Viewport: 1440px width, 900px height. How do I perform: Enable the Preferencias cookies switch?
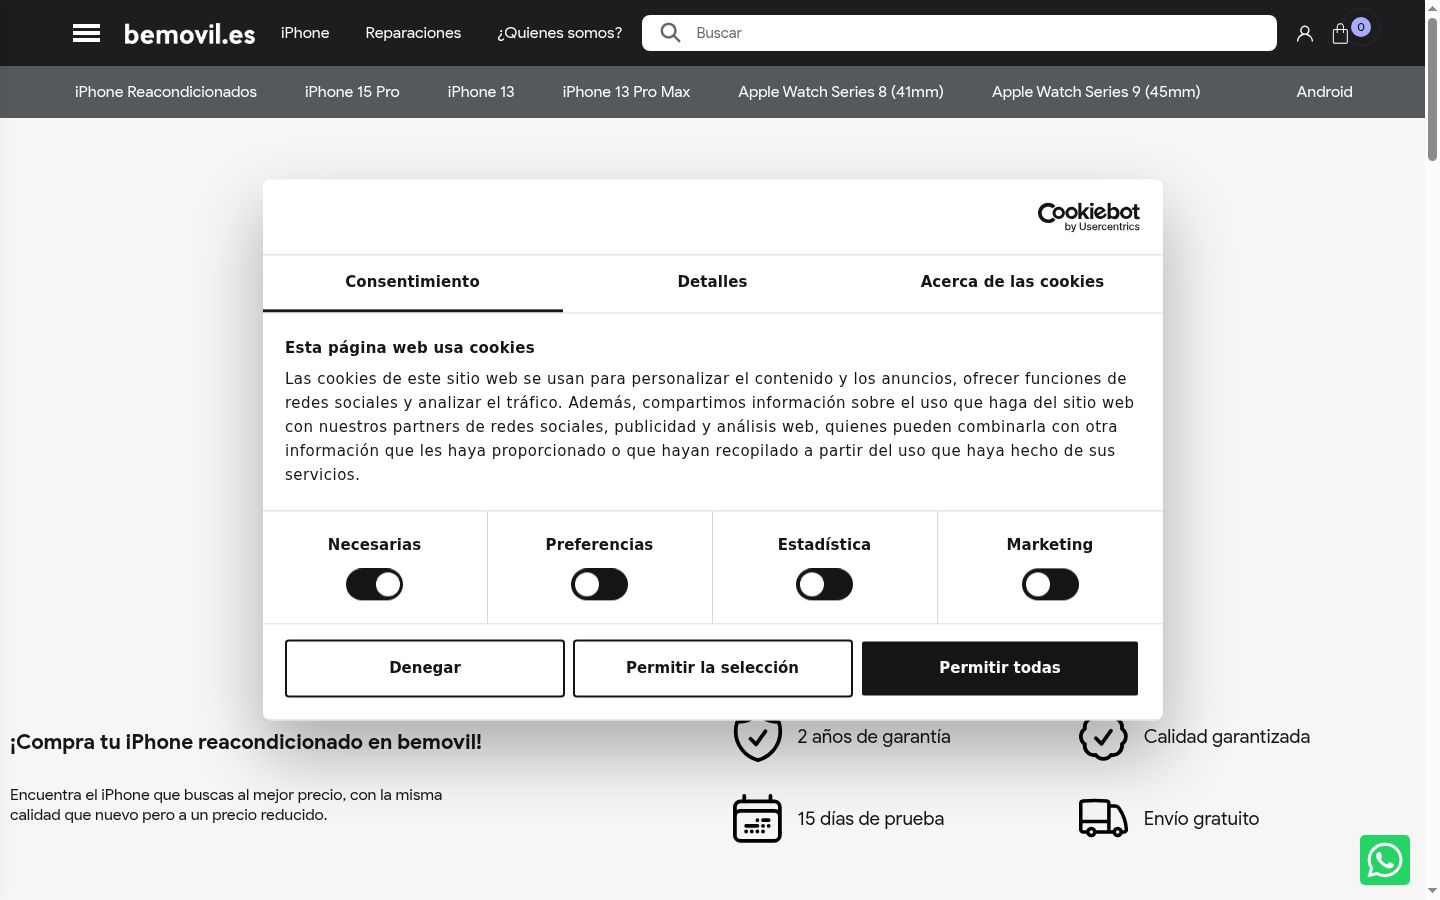(599, 584)
